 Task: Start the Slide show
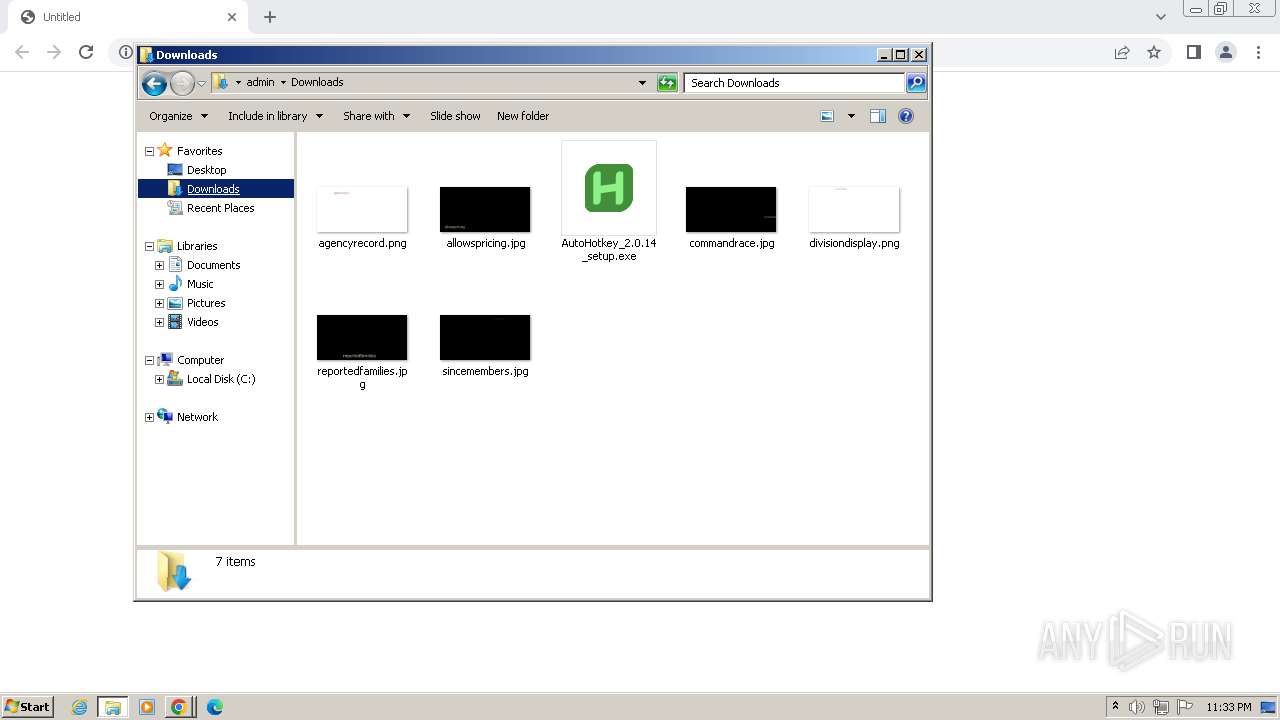pyautogui.click(x=455, y=116)
